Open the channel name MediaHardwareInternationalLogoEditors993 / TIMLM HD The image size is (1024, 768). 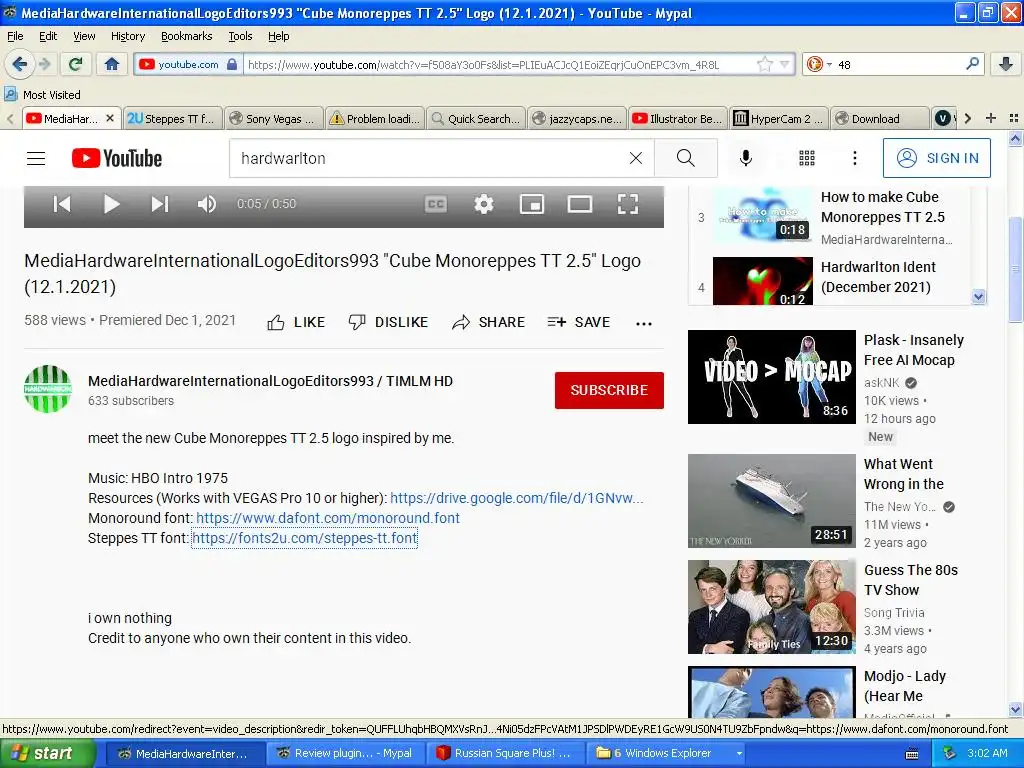pyautogui.click(x=270, y=381)
